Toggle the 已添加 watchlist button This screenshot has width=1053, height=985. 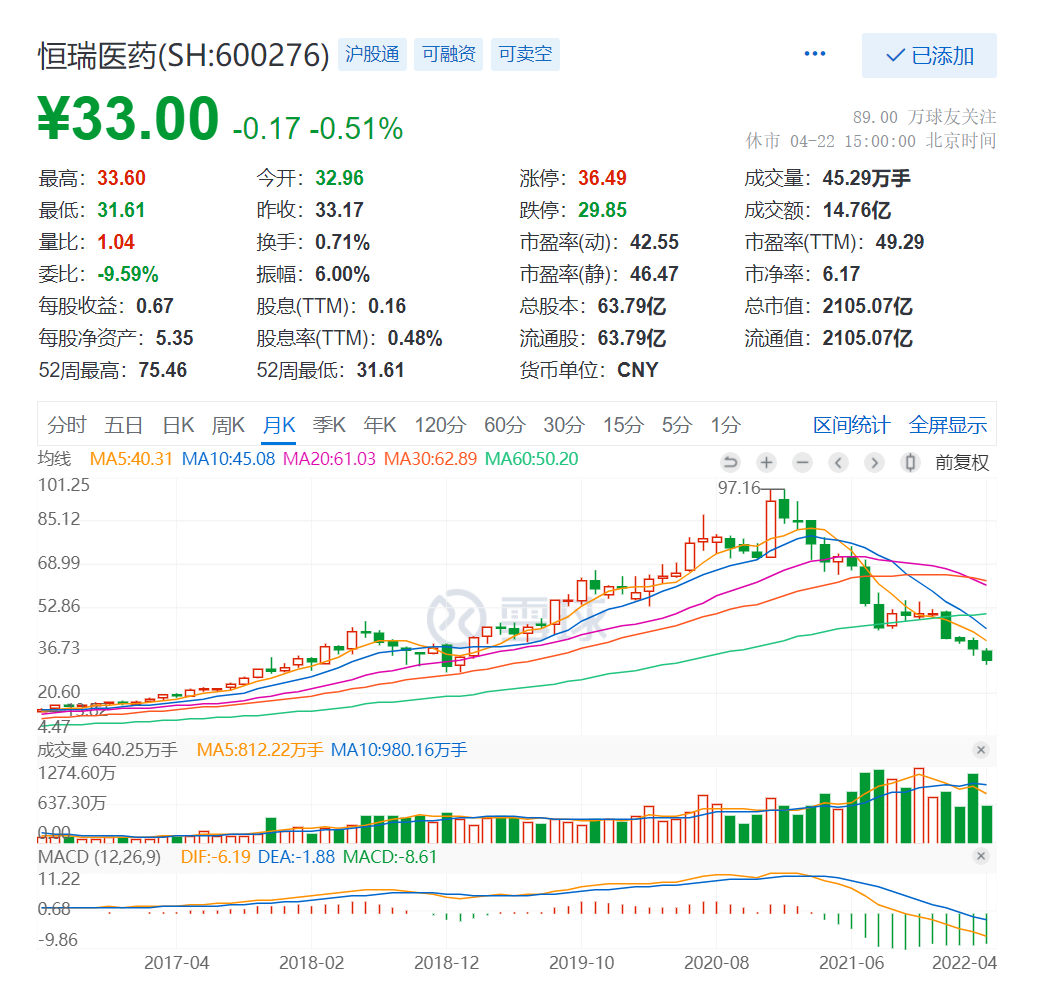pos(929,55)
